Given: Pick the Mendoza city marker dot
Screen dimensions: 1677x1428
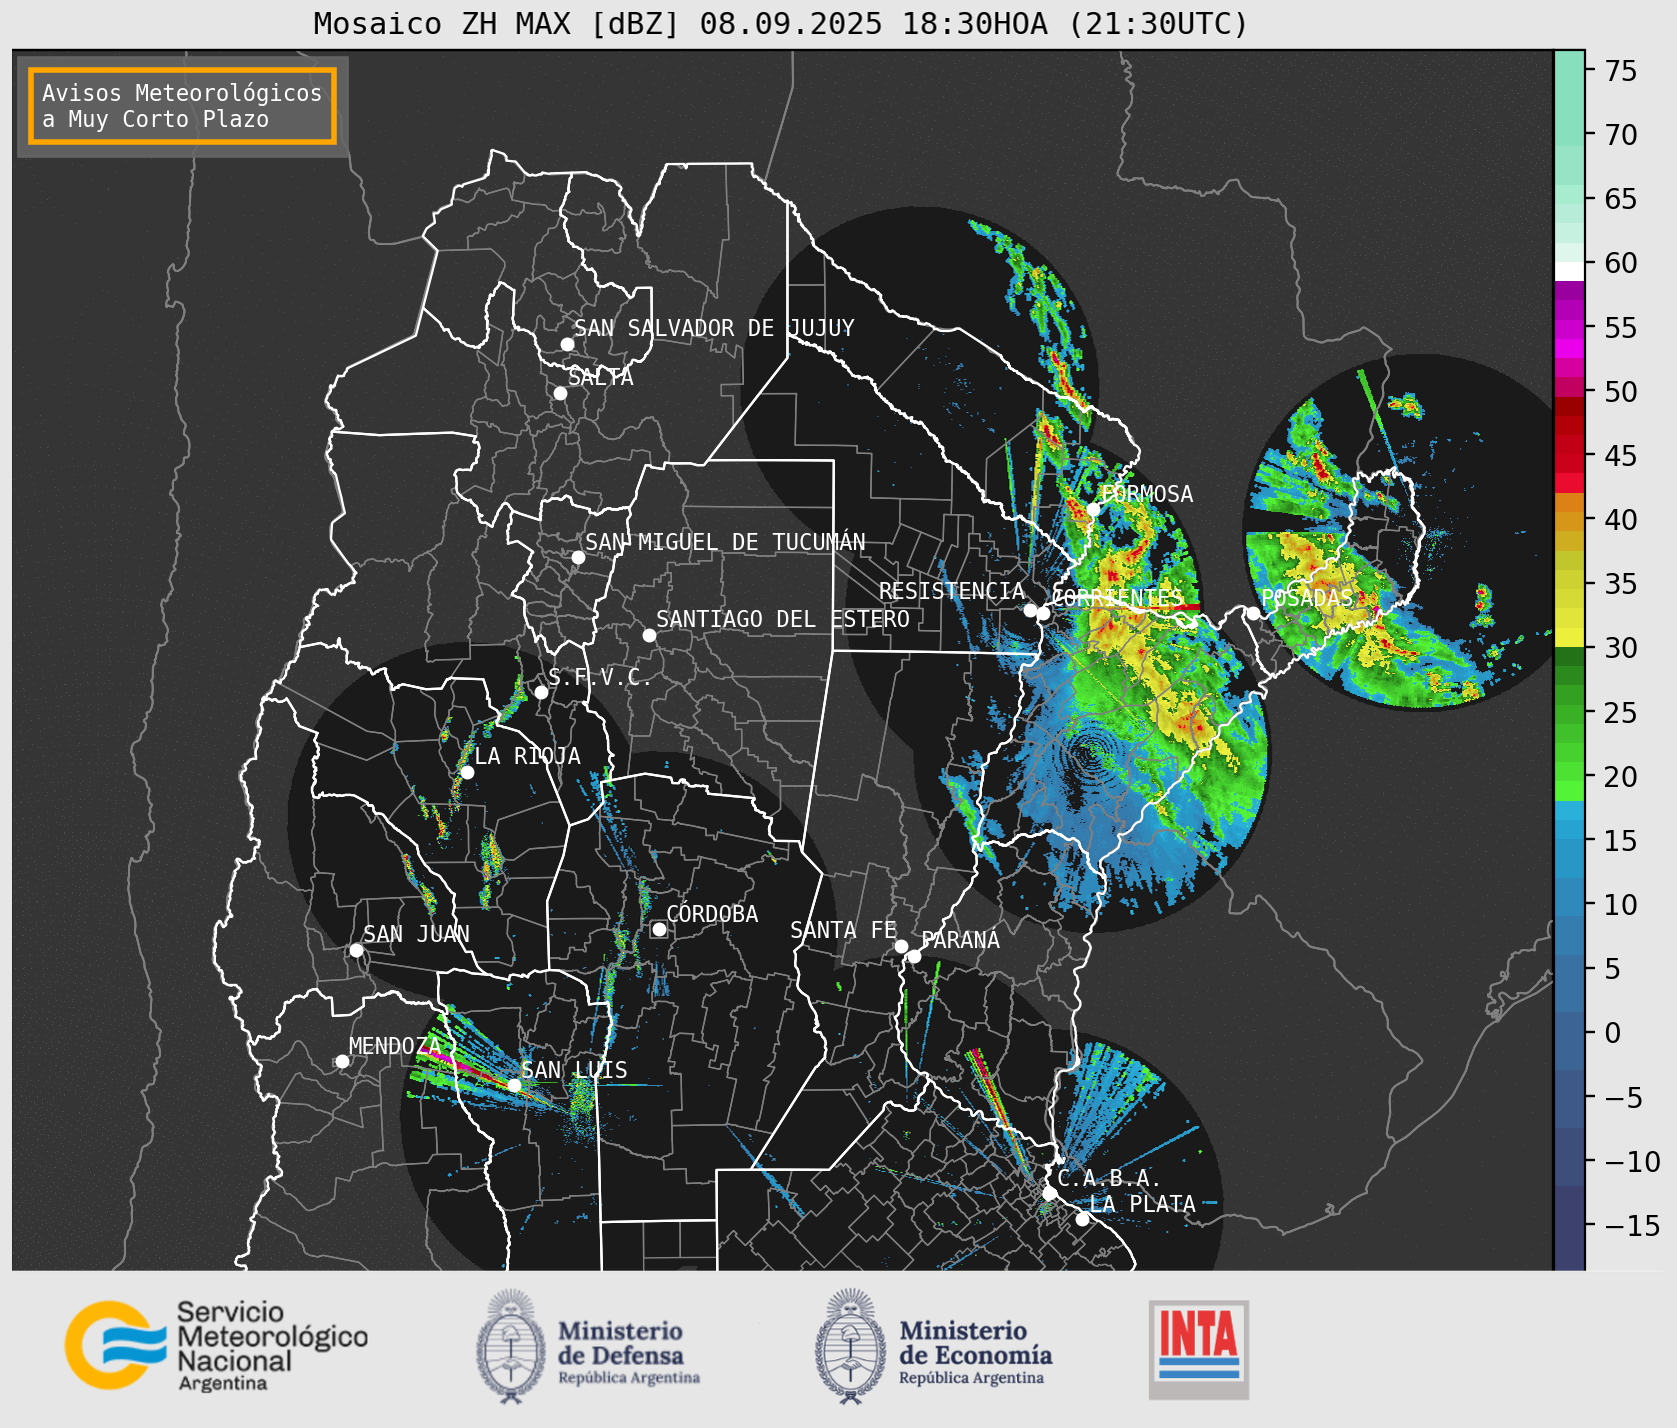Looking at the screenshot, I should (342, 1061).
